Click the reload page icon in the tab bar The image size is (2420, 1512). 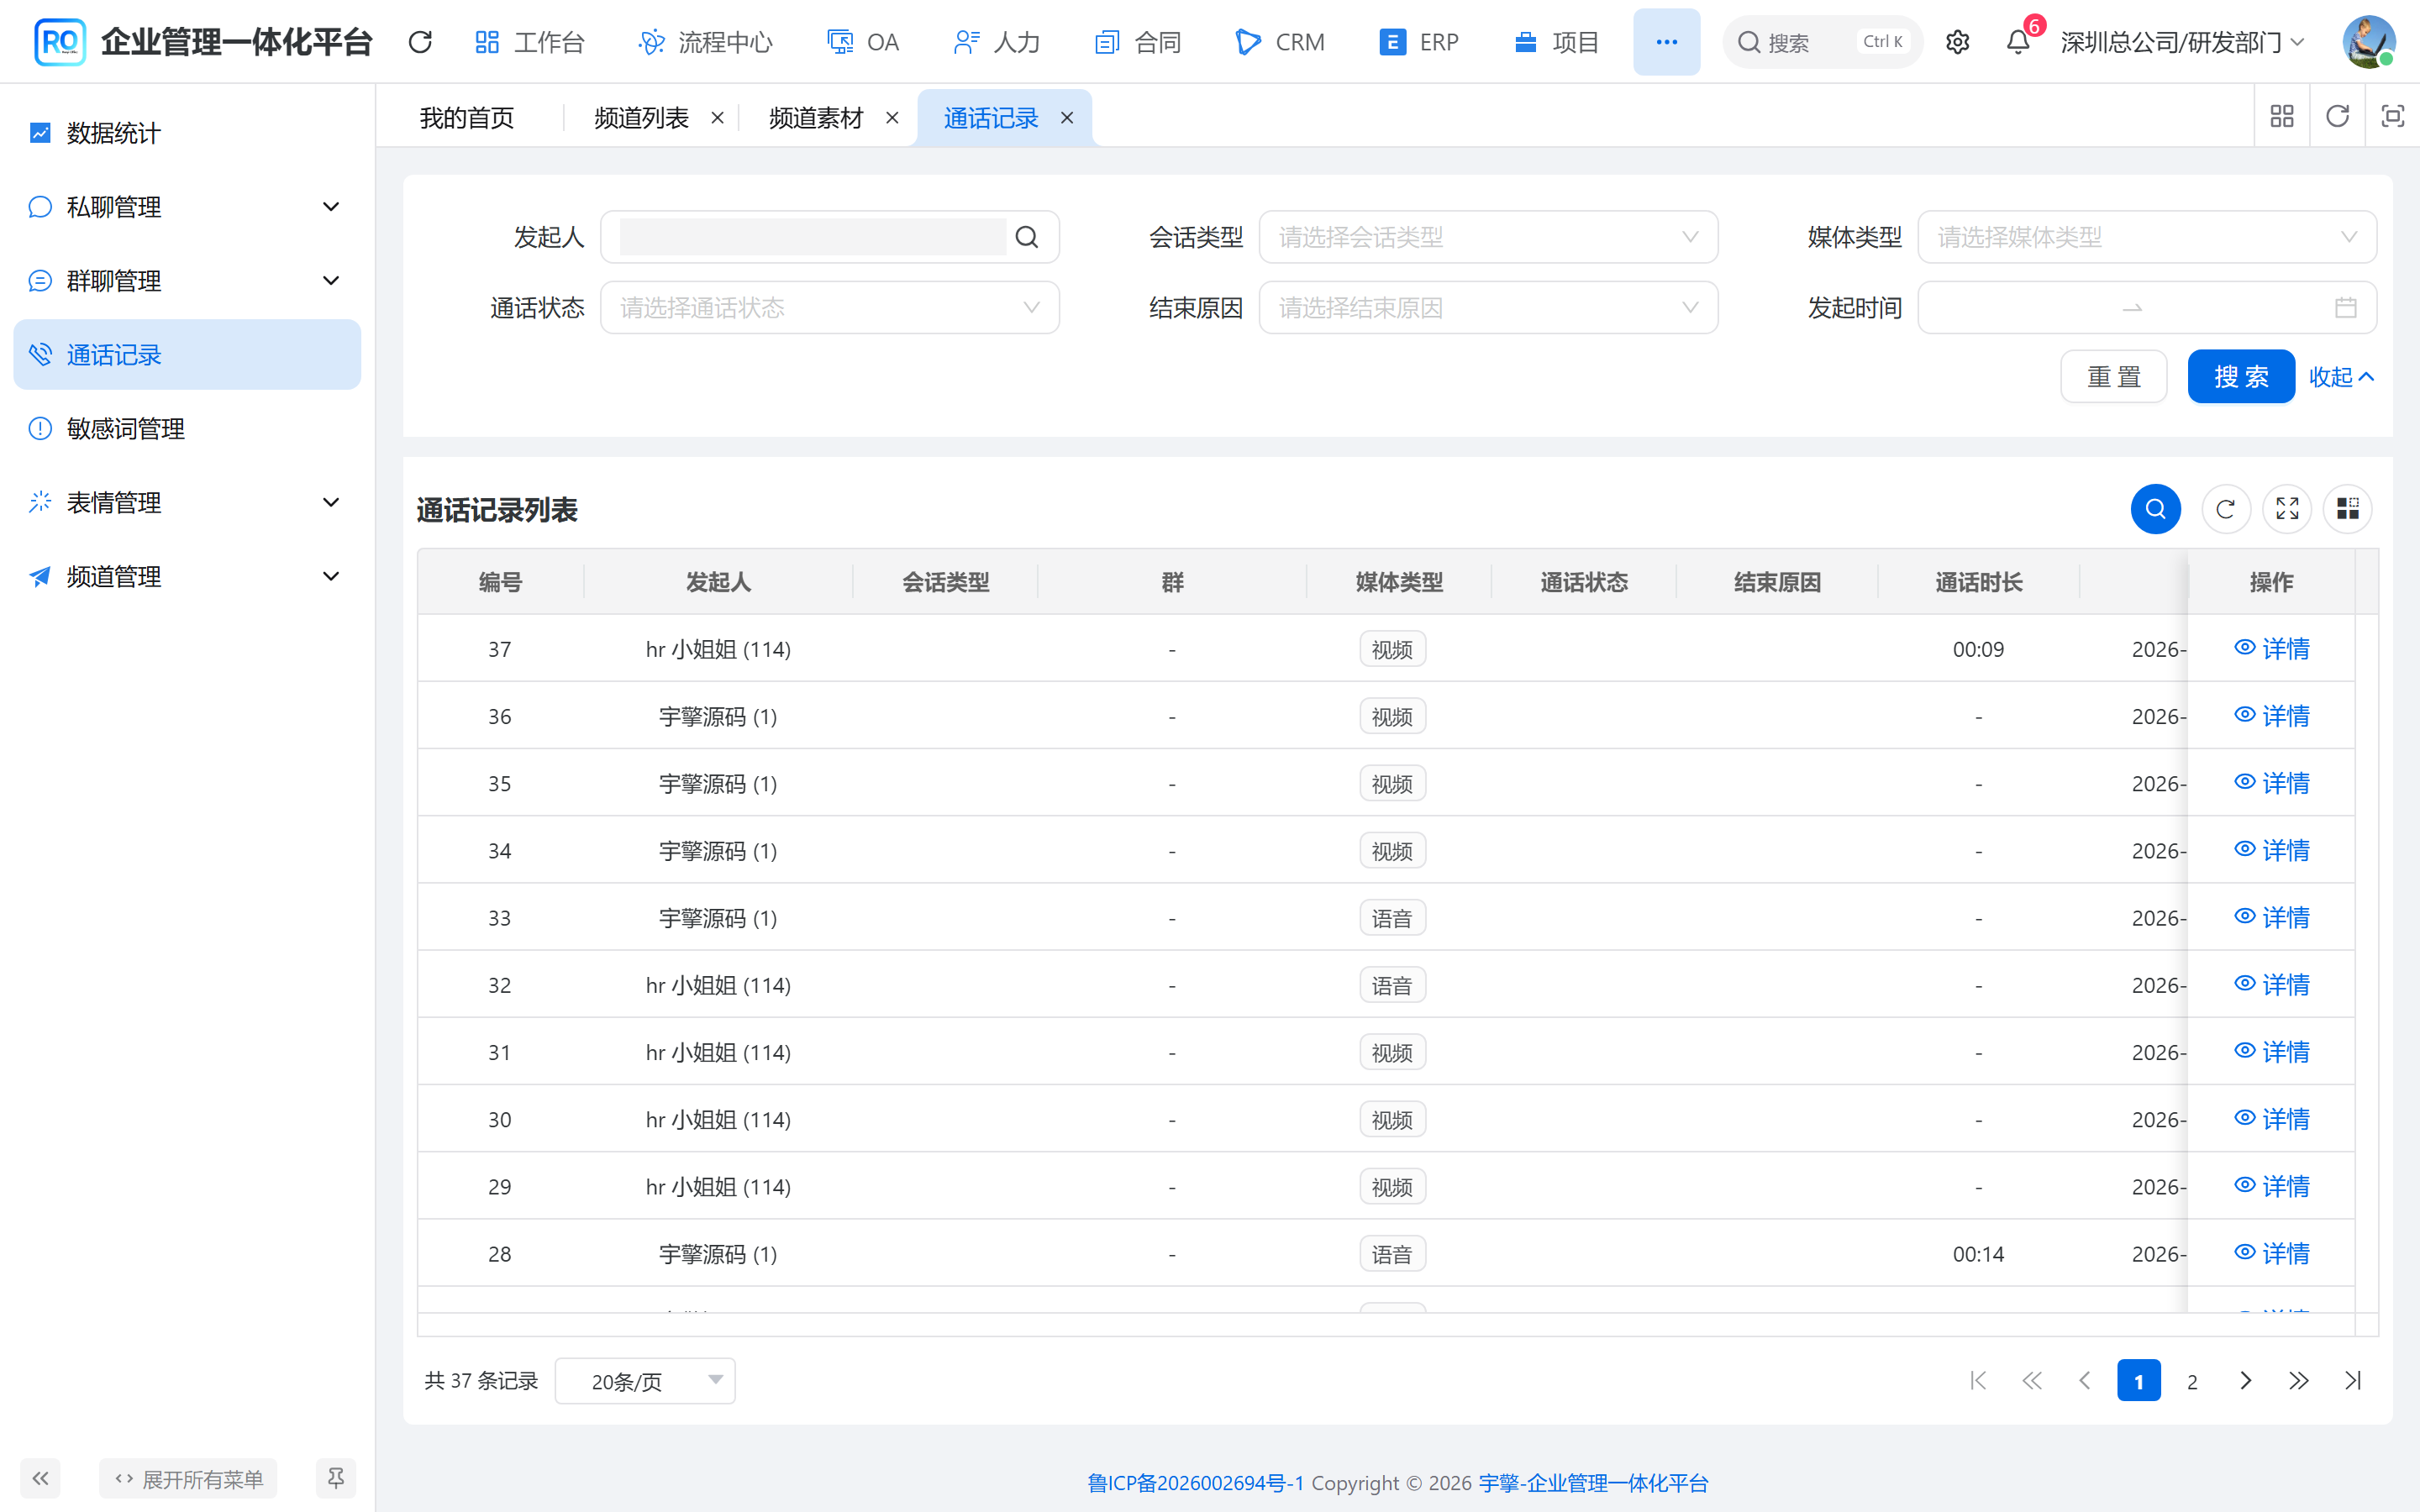(x=2337, y=117)
